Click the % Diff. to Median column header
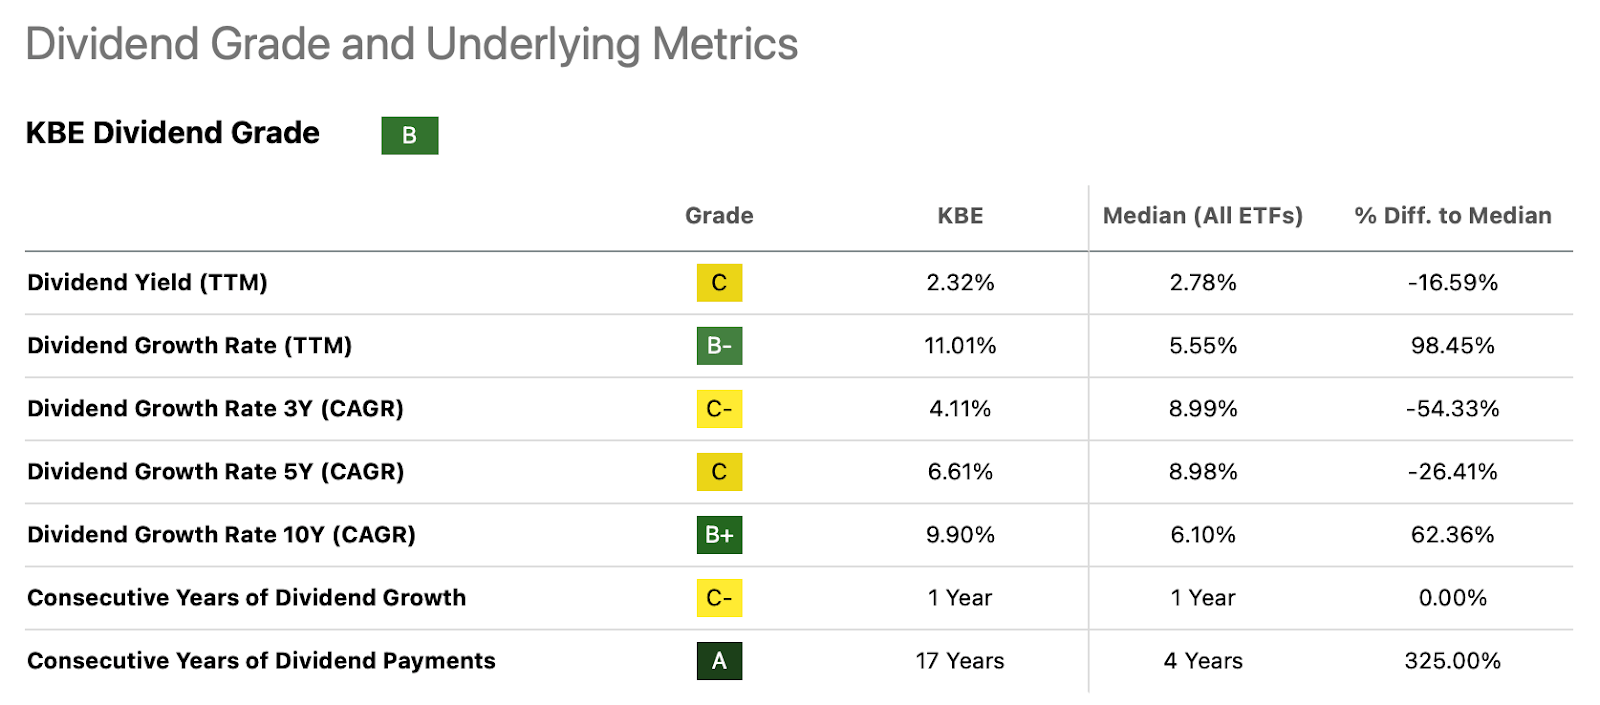 (1452, 216)
